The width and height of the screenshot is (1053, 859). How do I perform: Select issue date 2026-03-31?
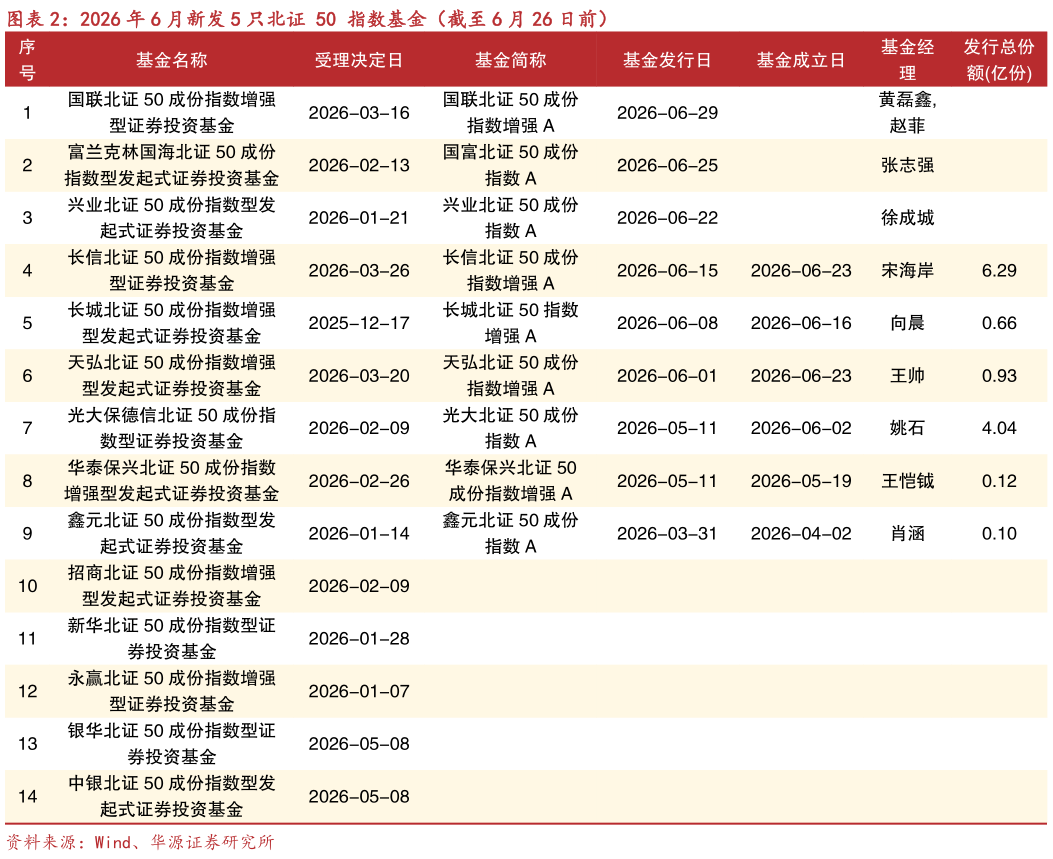tap(667, 533)
